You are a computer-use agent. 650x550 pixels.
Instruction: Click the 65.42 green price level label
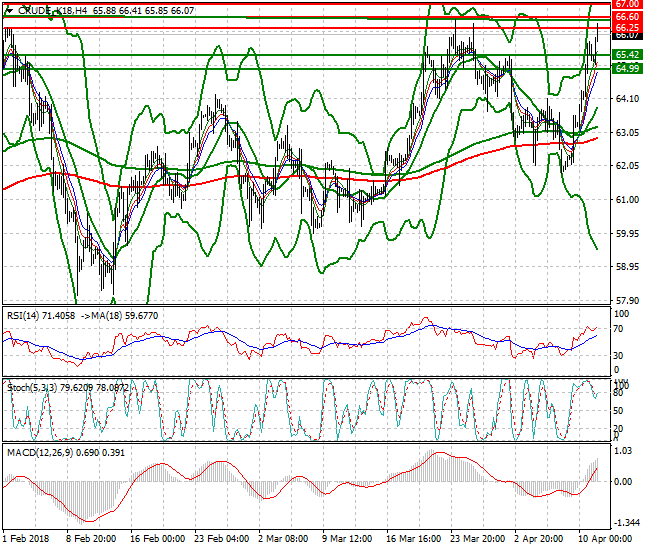(x=627, y=55)
